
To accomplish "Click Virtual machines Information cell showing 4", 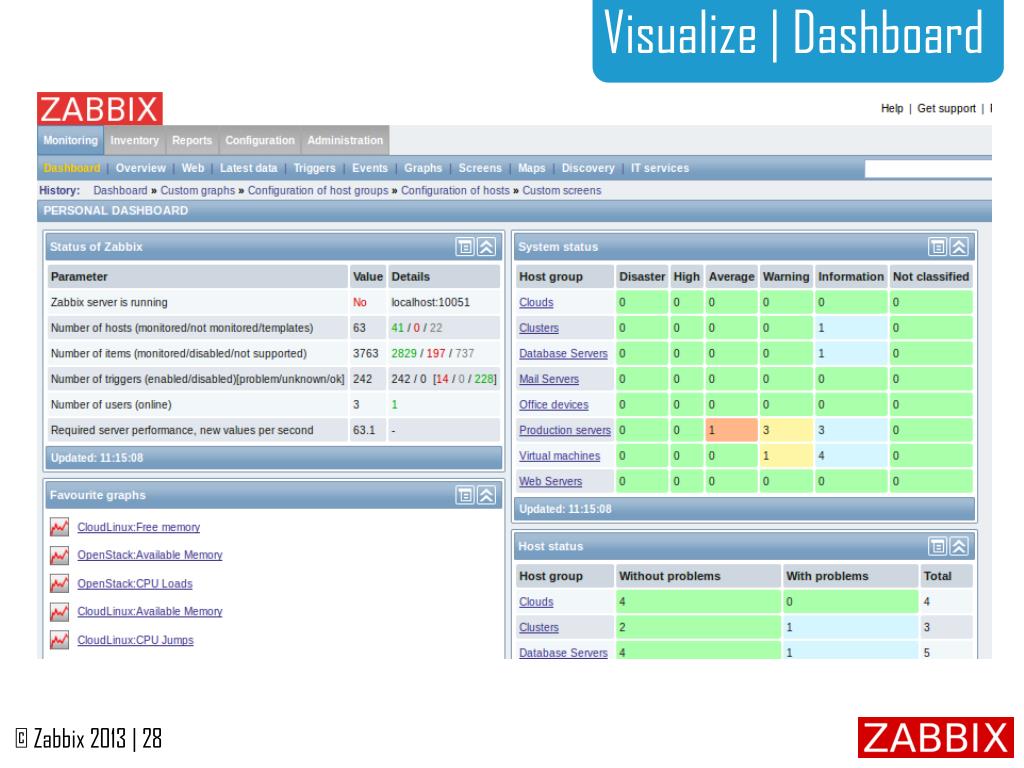I will click(x=851, y=456).
